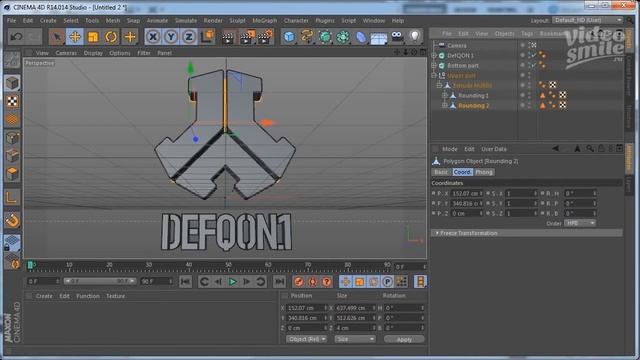Open the Size mode dropdown

tap(355, 339)
